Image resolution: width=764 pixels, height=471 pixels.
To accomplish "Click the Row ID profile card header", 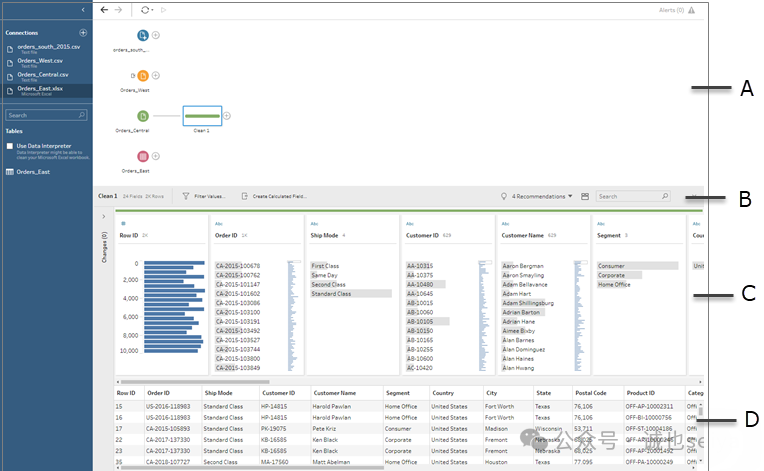I will [x=129, y=235].
